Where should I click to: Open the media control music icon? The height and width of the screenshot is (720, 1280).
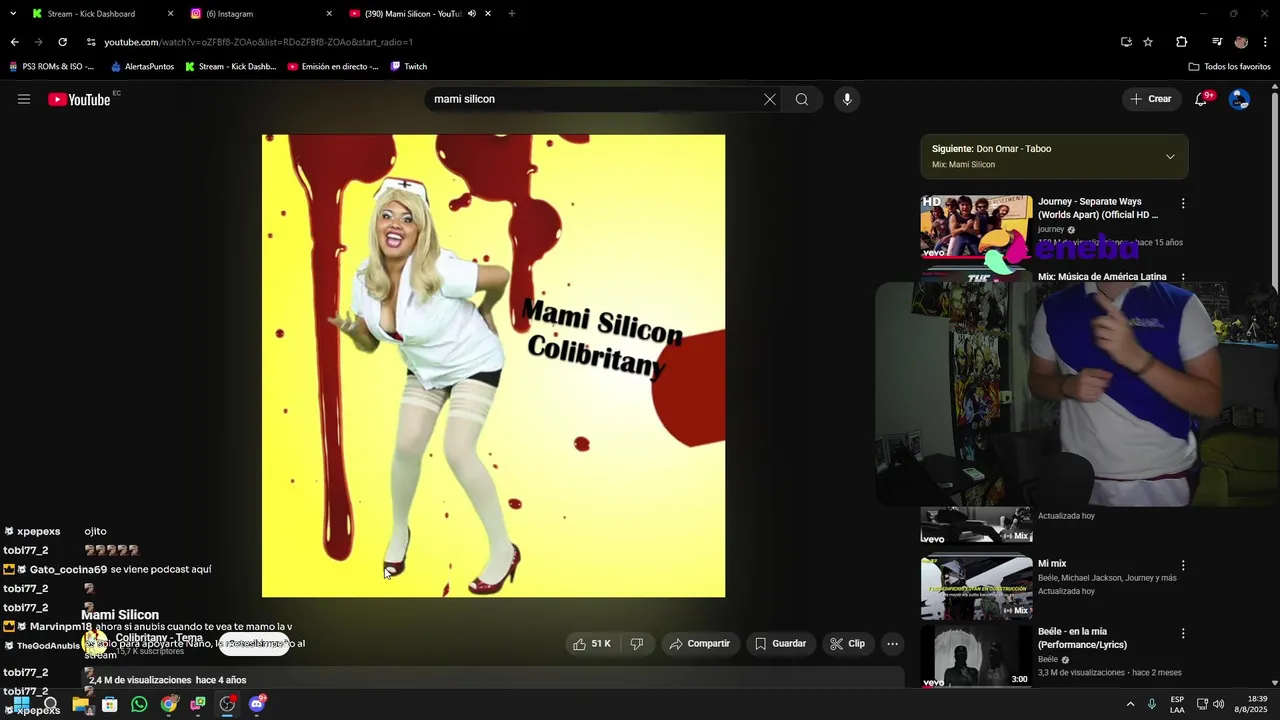(1217, 42)
